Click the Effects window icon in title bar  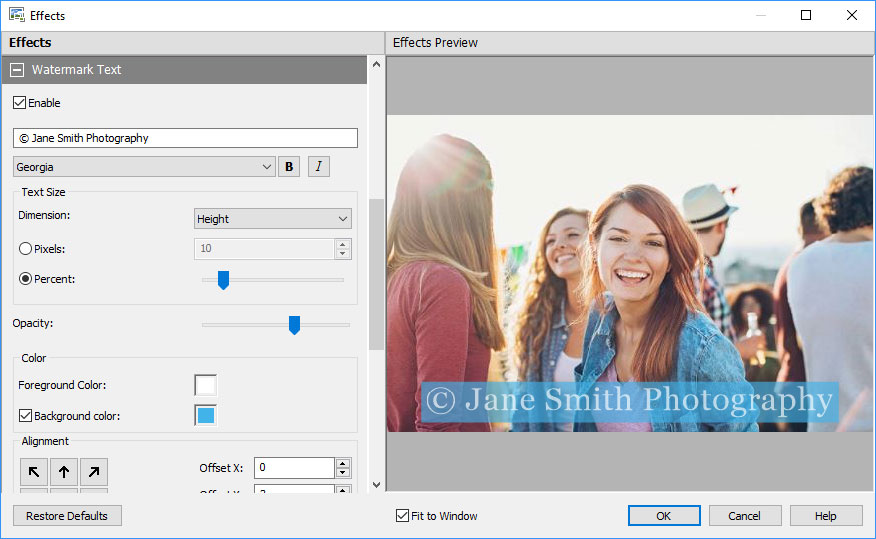click(17, 15)
